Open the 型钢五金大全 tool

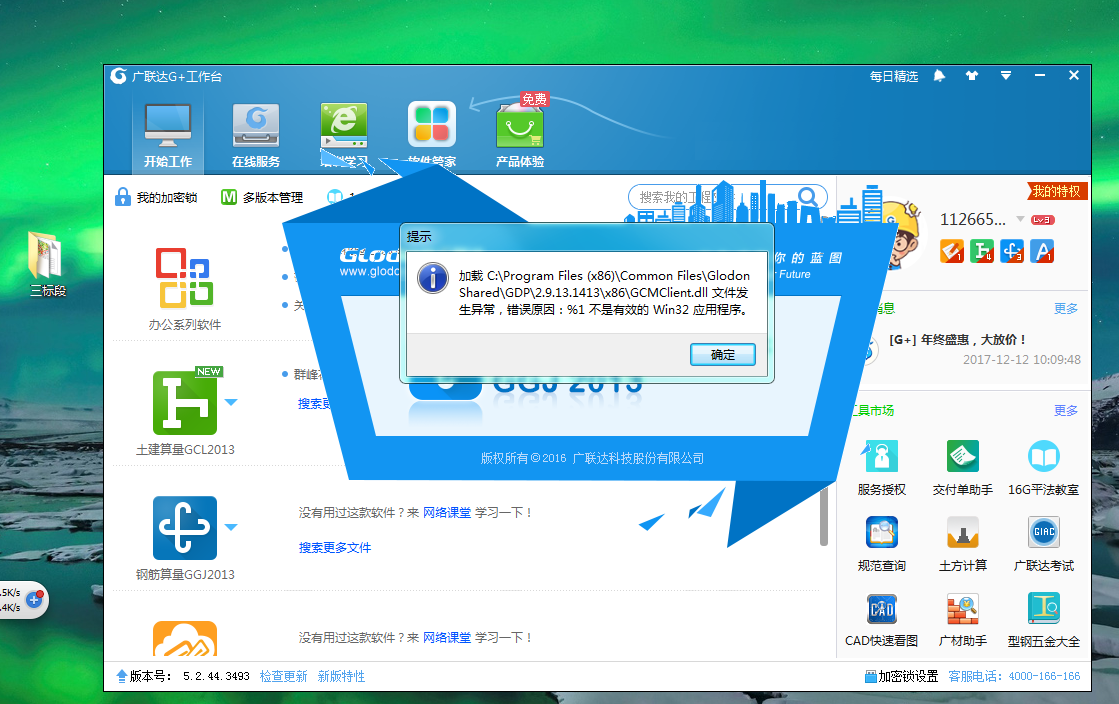[x=1043, y=620]
